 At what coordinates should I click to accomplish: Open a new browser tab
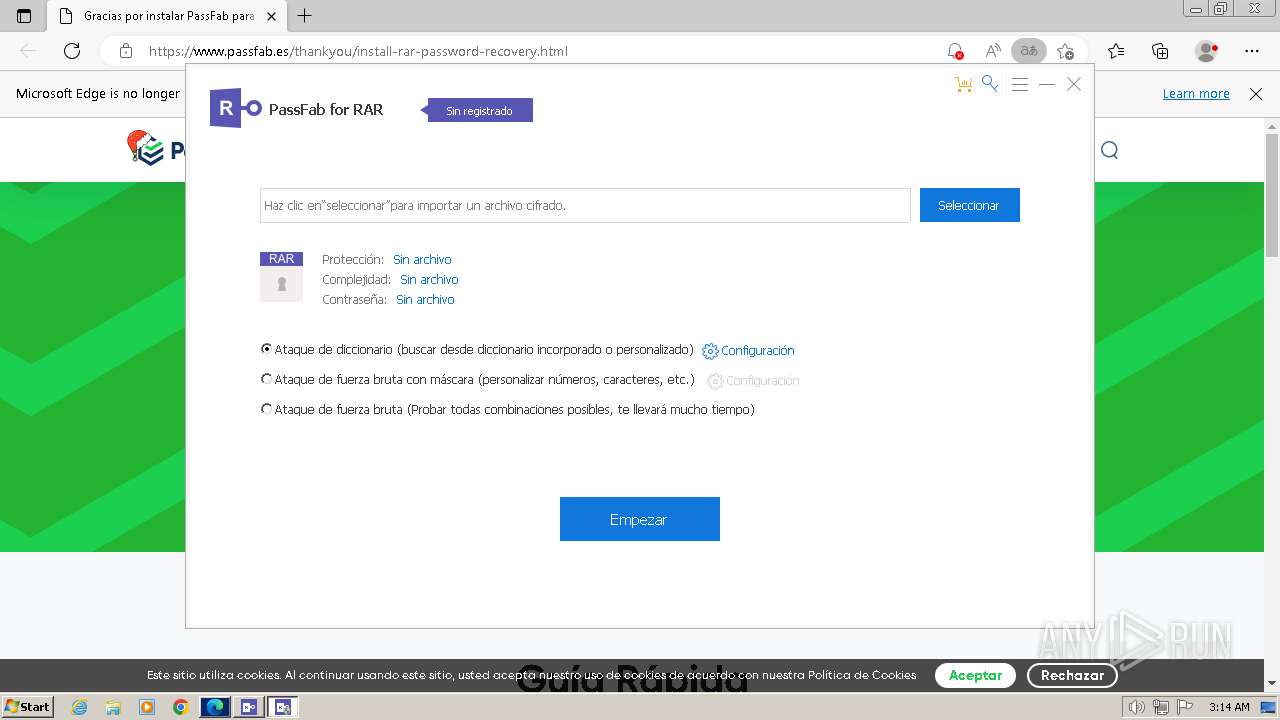(x=305, y=16)
